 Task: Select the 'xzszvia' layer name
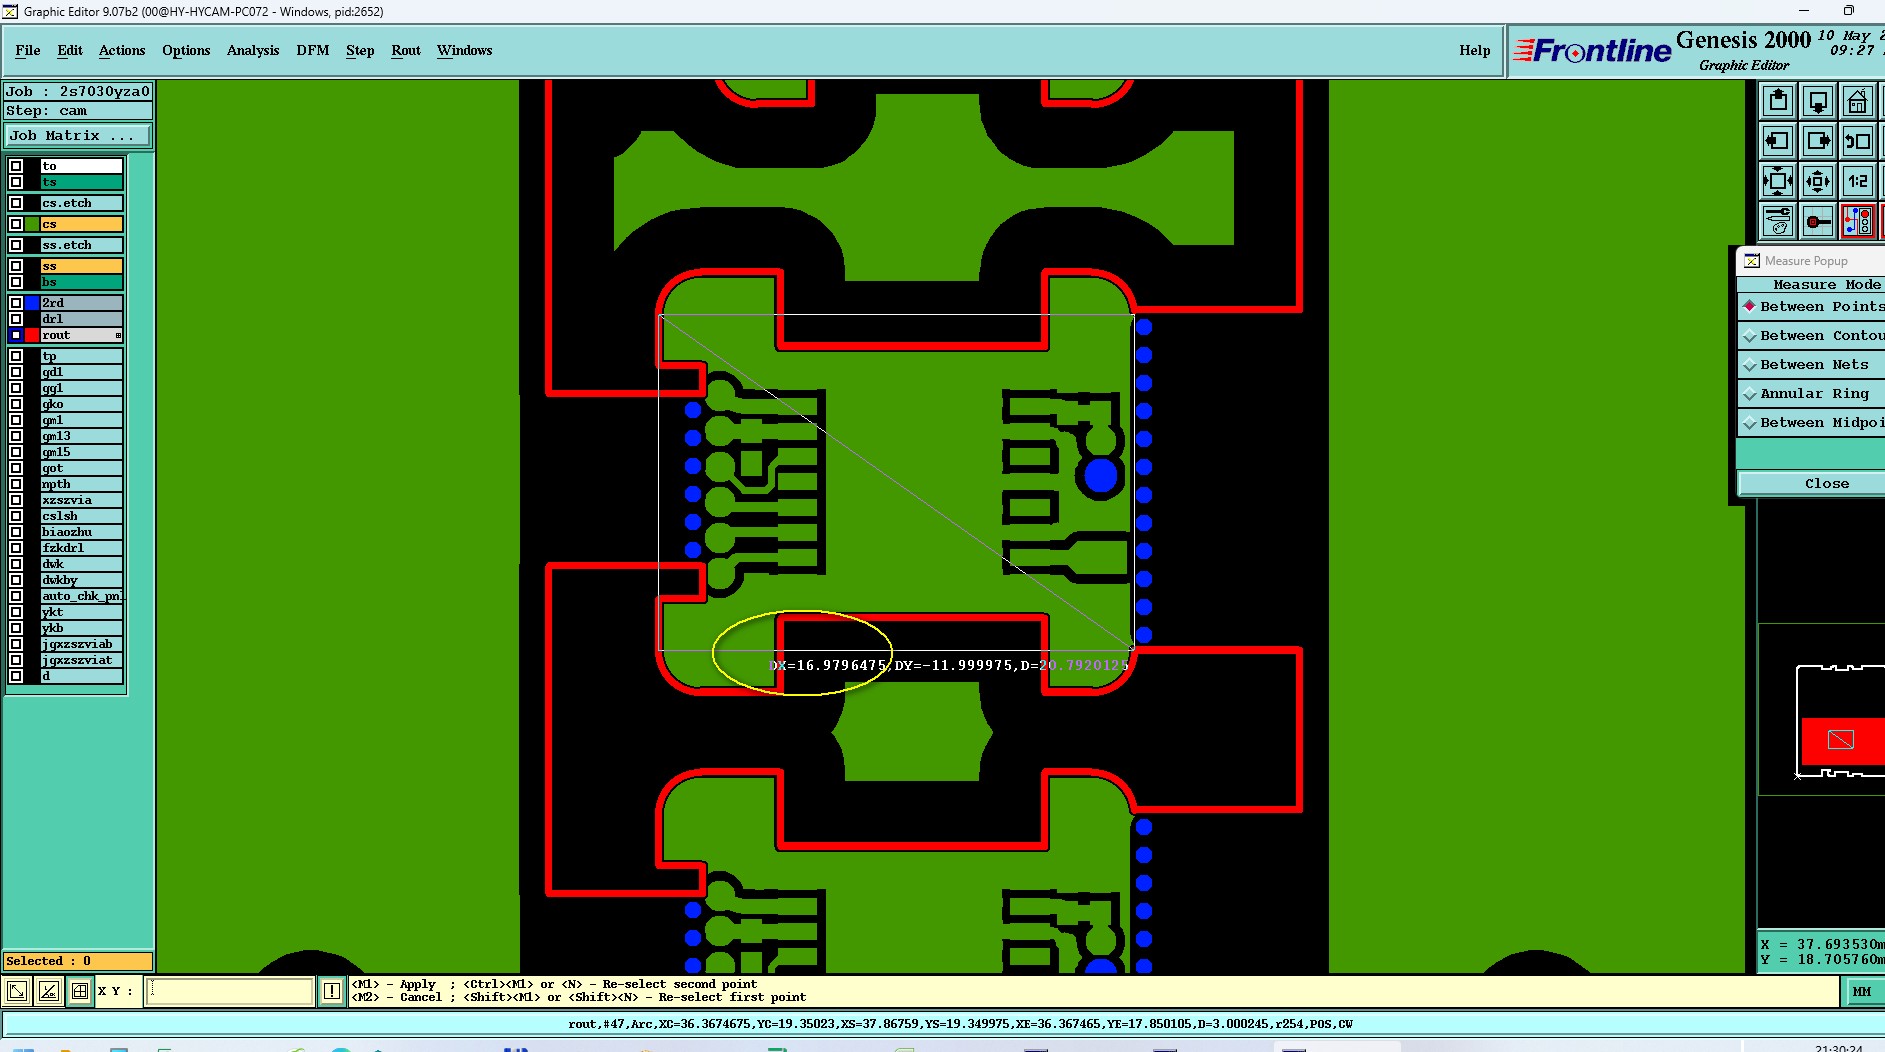click(82, 500)
